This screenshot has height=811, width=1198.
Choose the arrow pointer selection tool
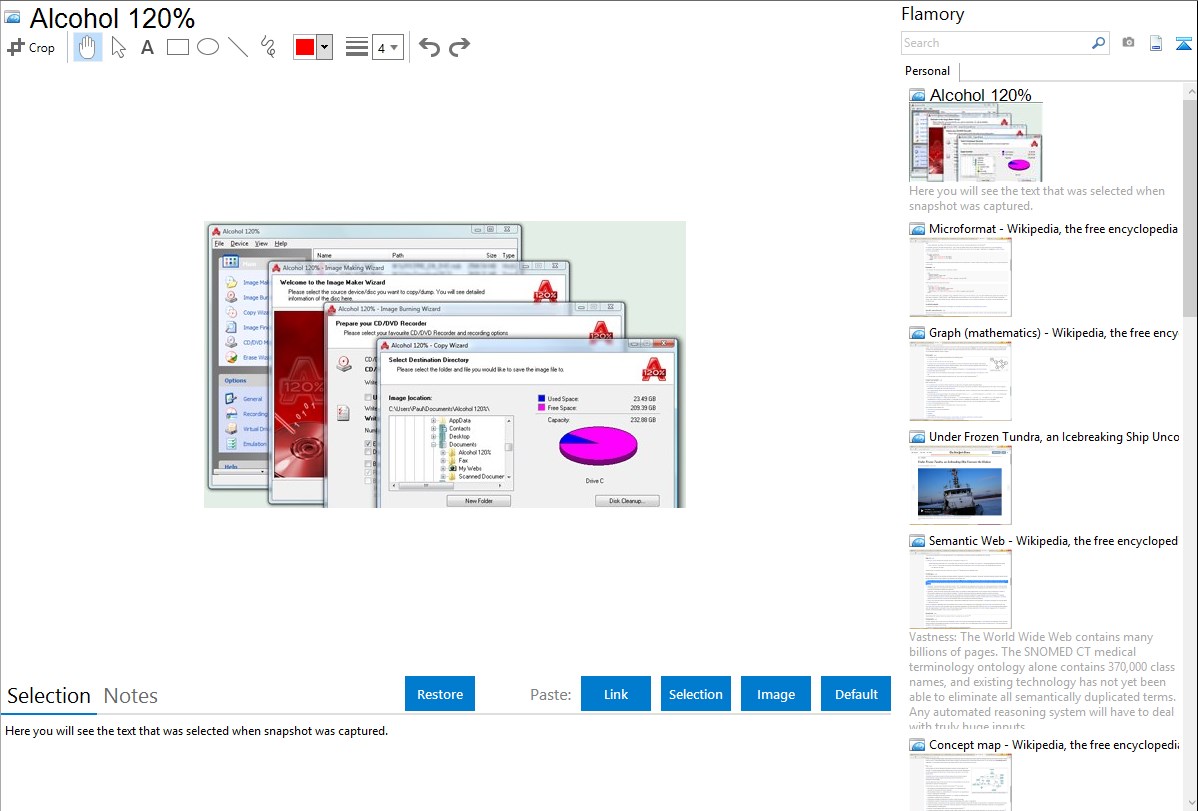(x=118, y=47)
